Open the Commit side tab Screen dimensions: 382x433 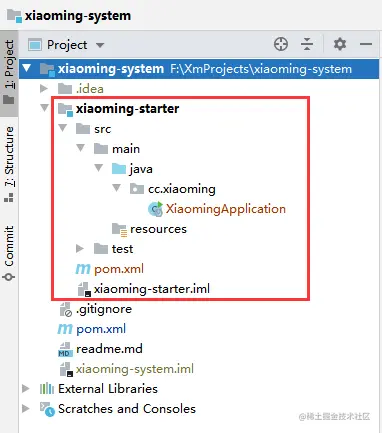(x=9, y=253)
